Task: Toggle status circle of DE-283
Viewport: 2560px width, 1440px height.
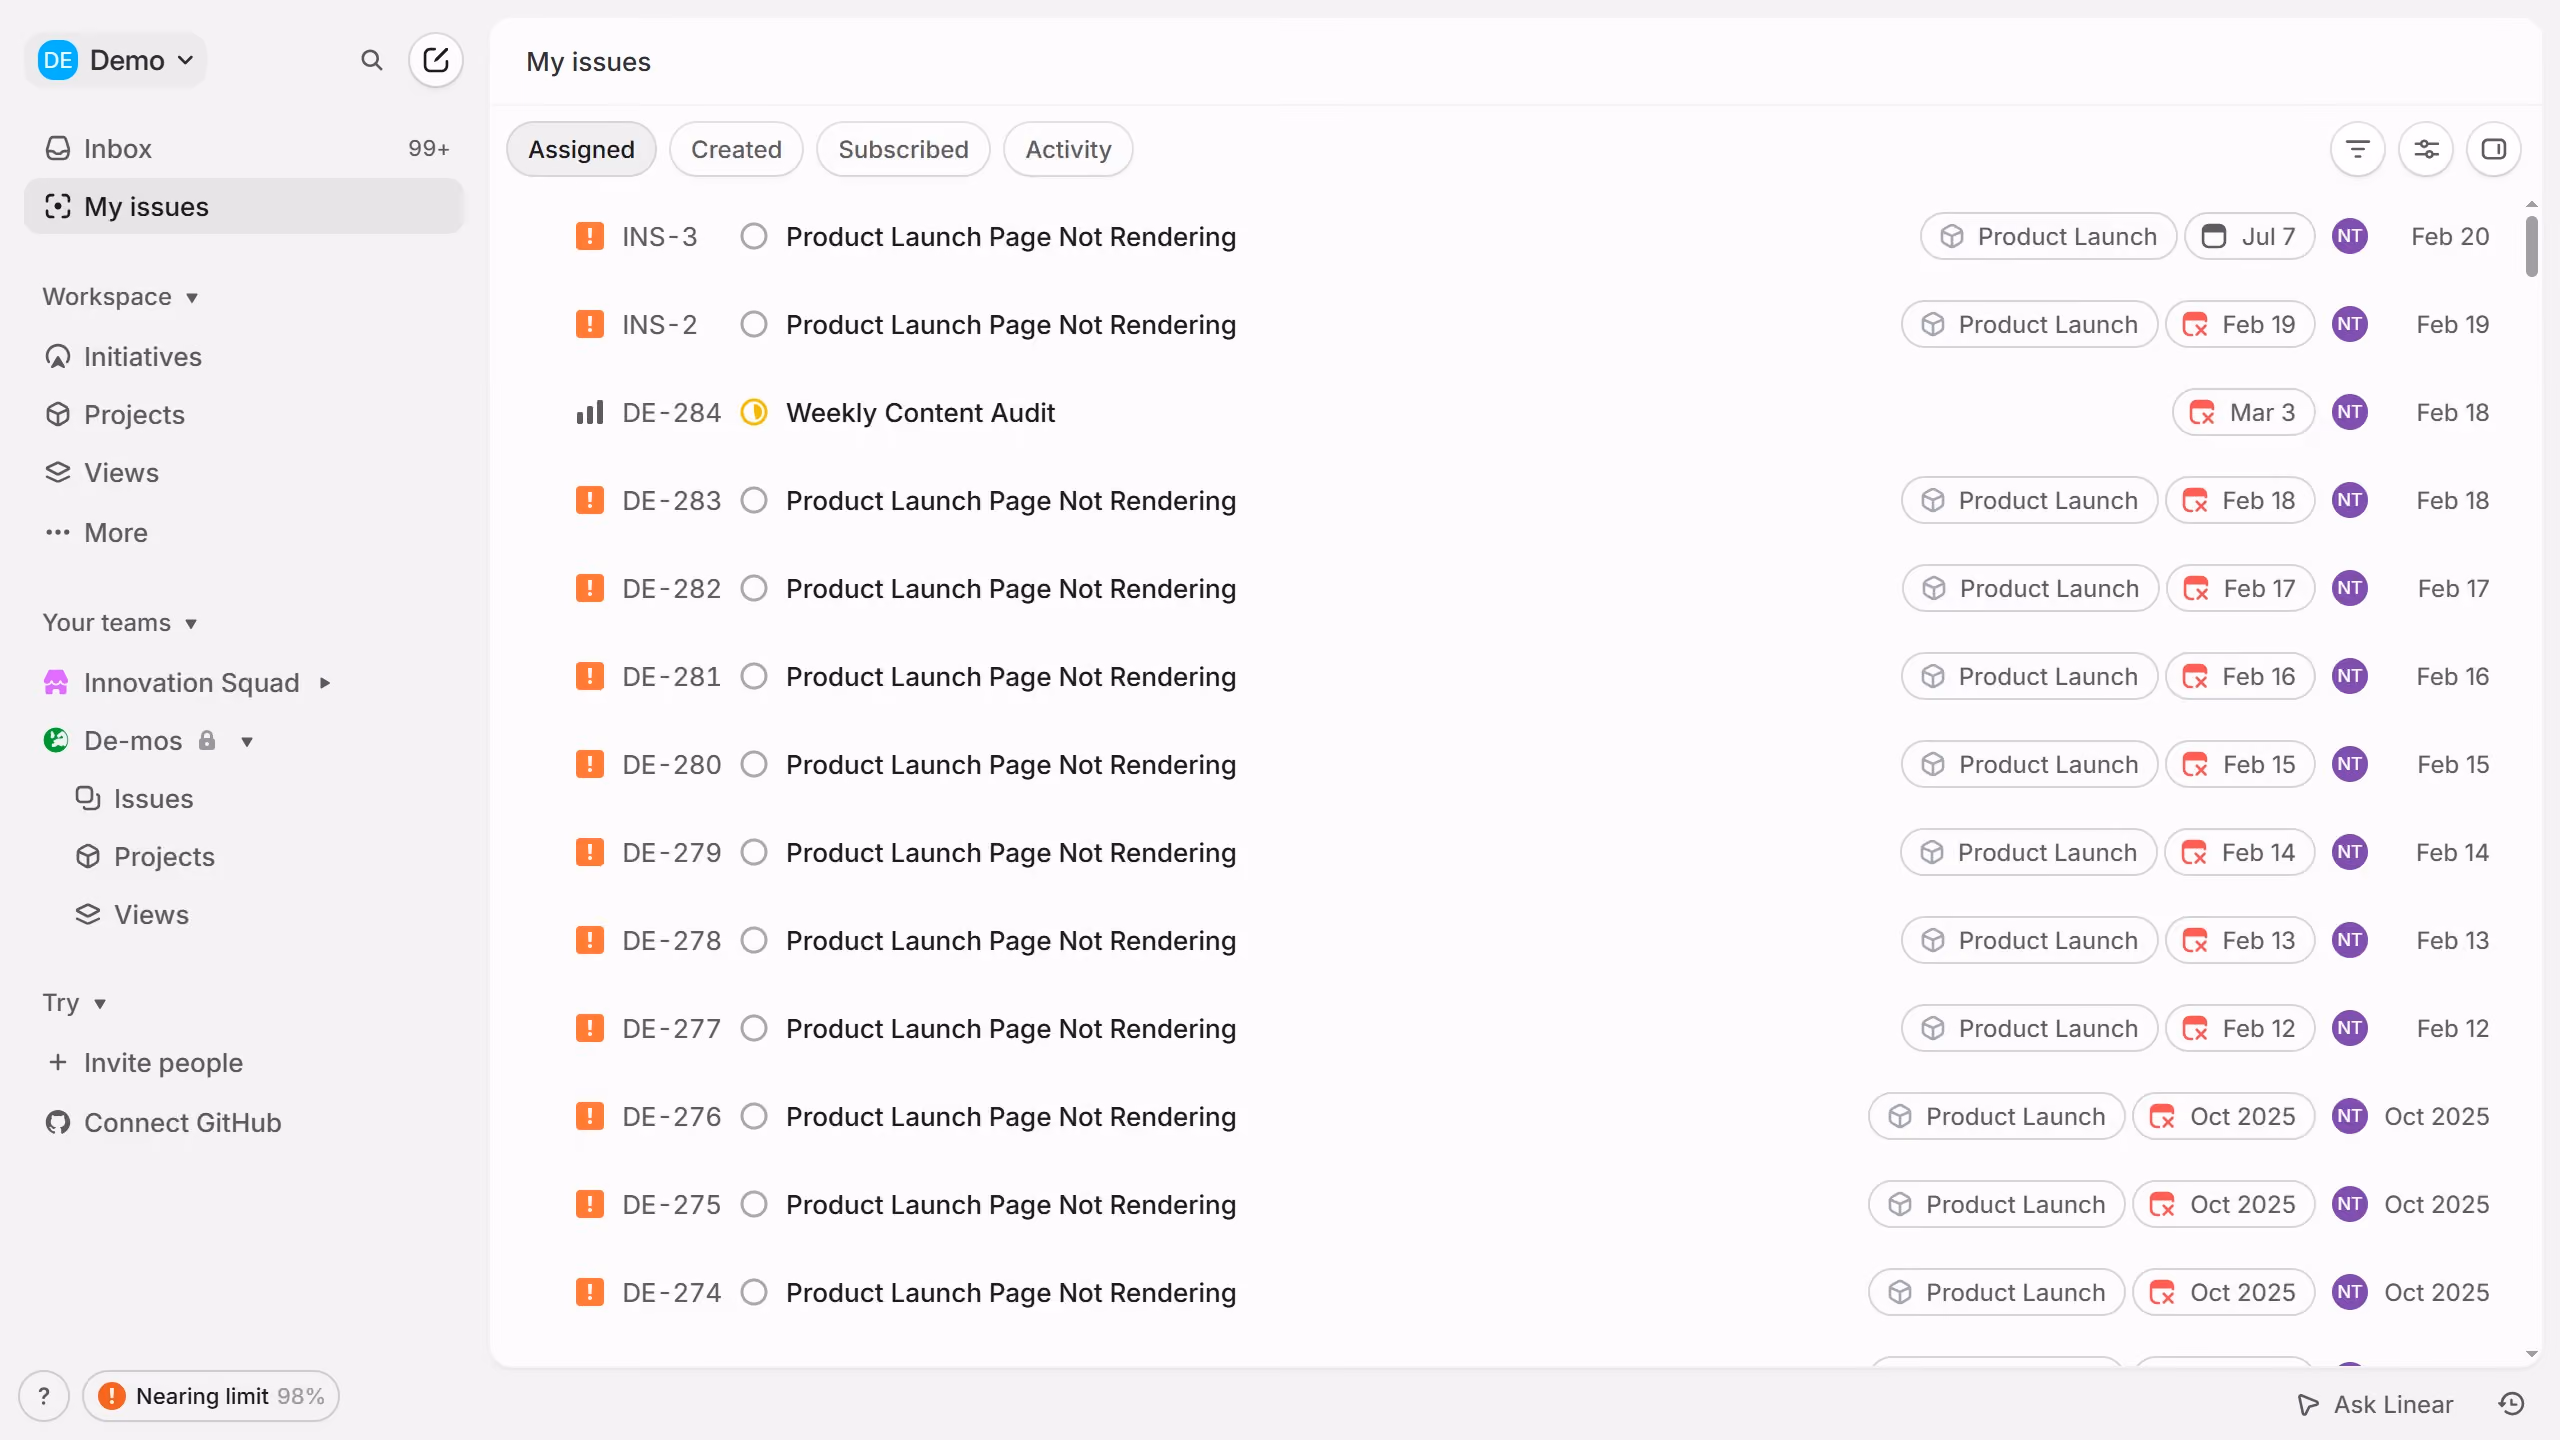Action: click(x=754, y=501)
